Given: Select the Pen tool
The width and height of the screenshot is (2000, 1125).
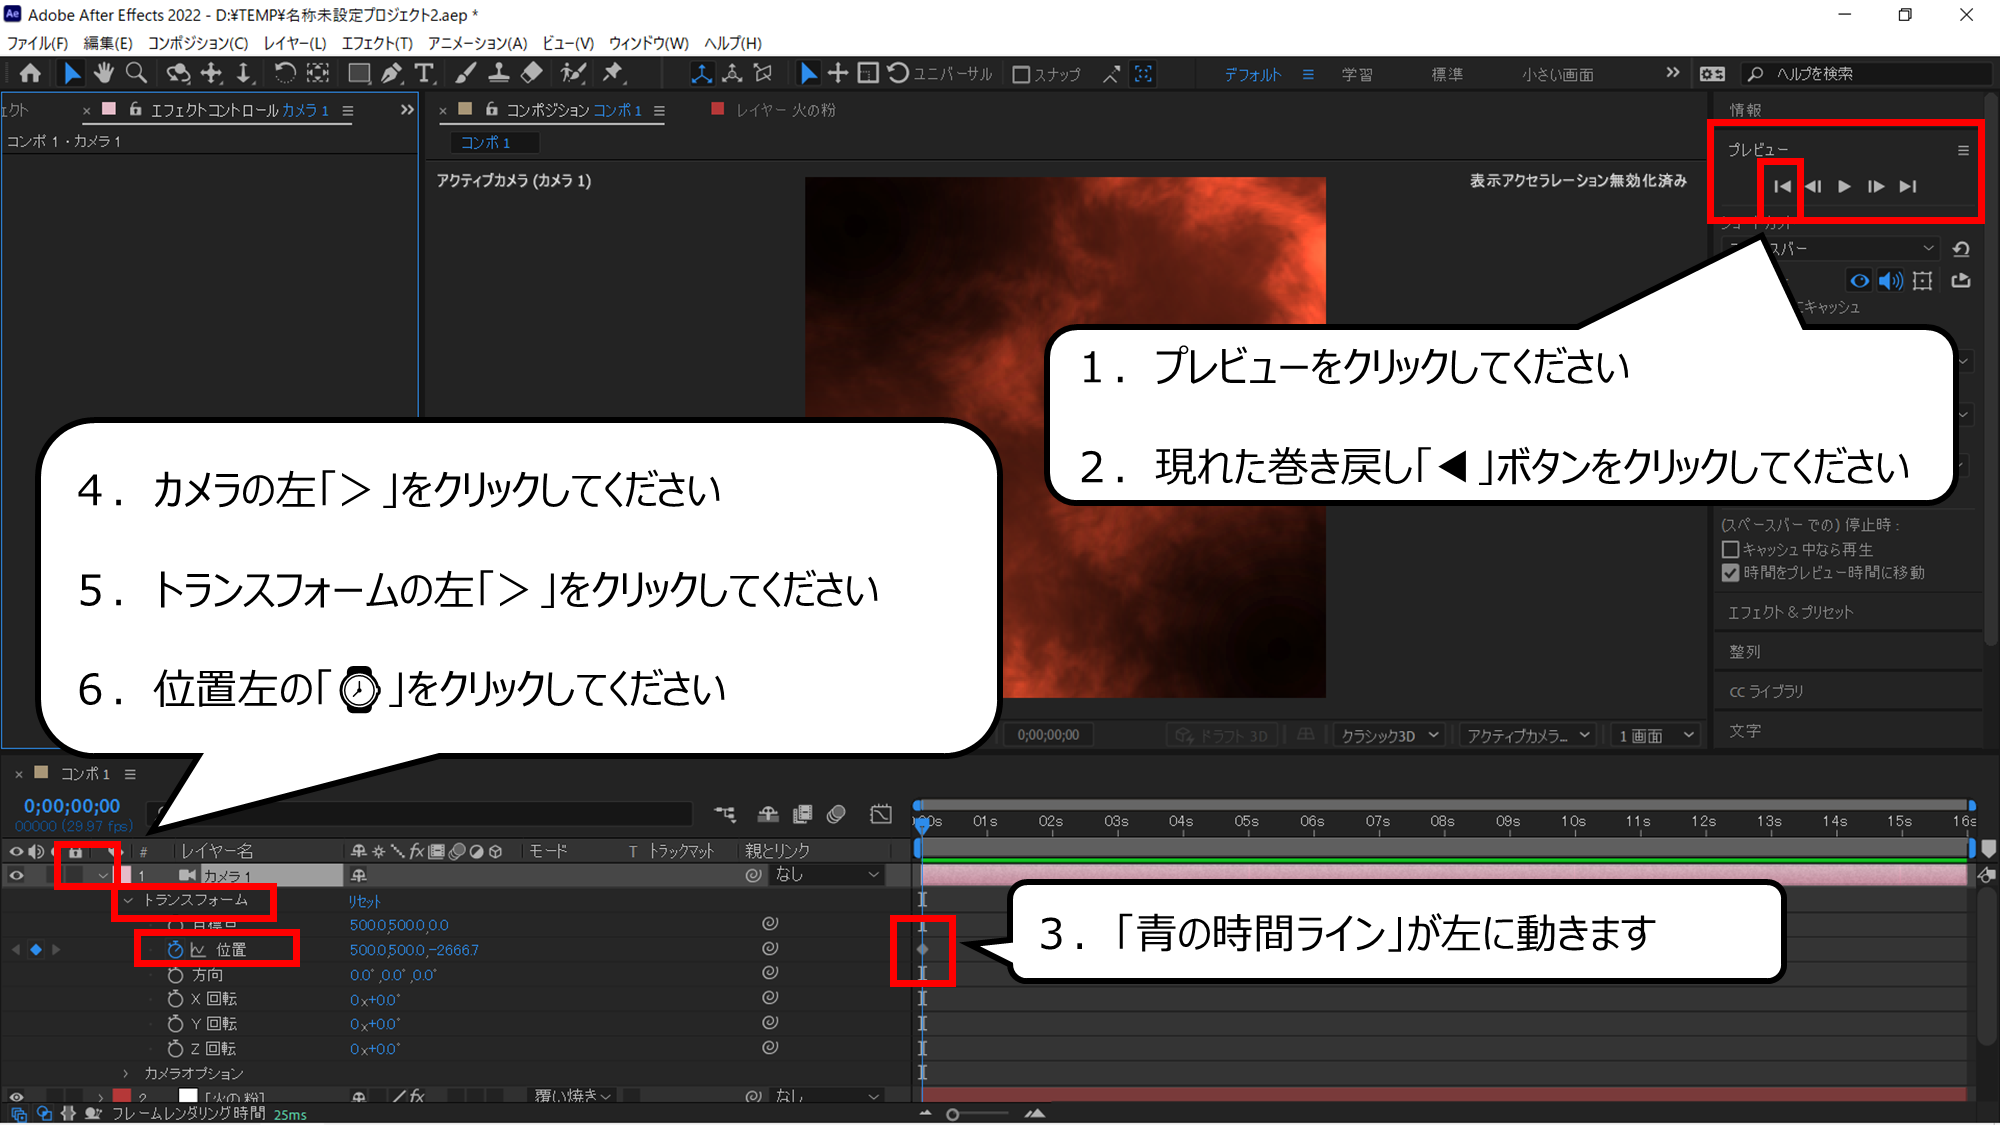Looking at the screenshot, I should click(x=391, y=73).
